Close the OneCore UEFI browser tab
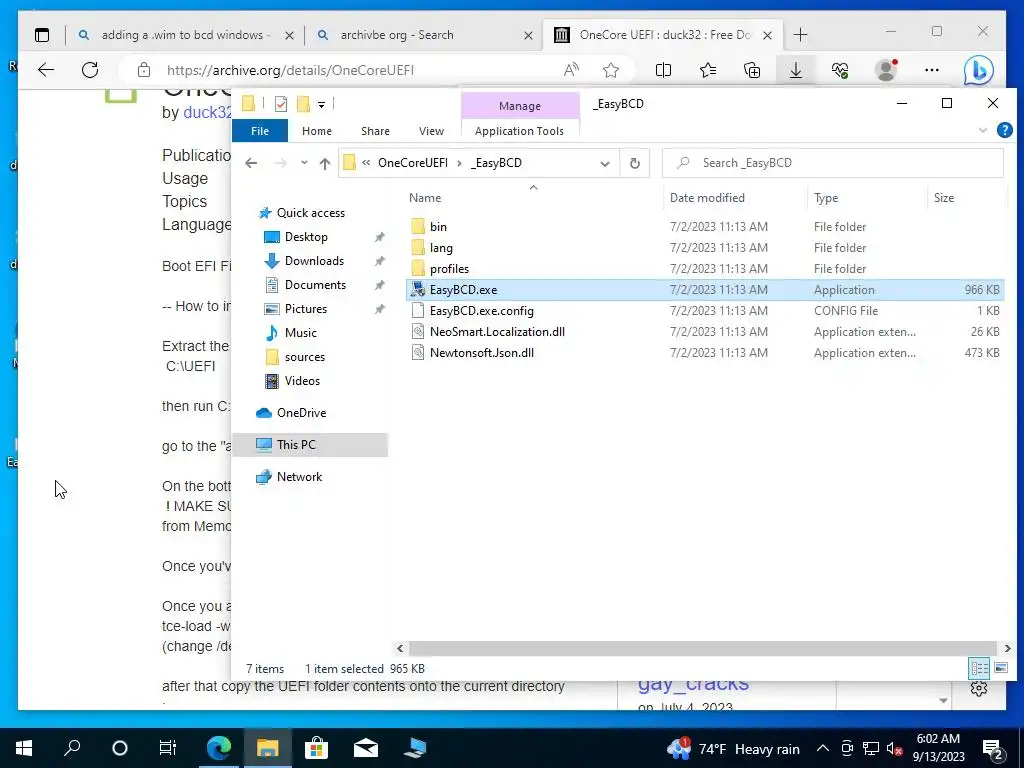 [768, 35]
